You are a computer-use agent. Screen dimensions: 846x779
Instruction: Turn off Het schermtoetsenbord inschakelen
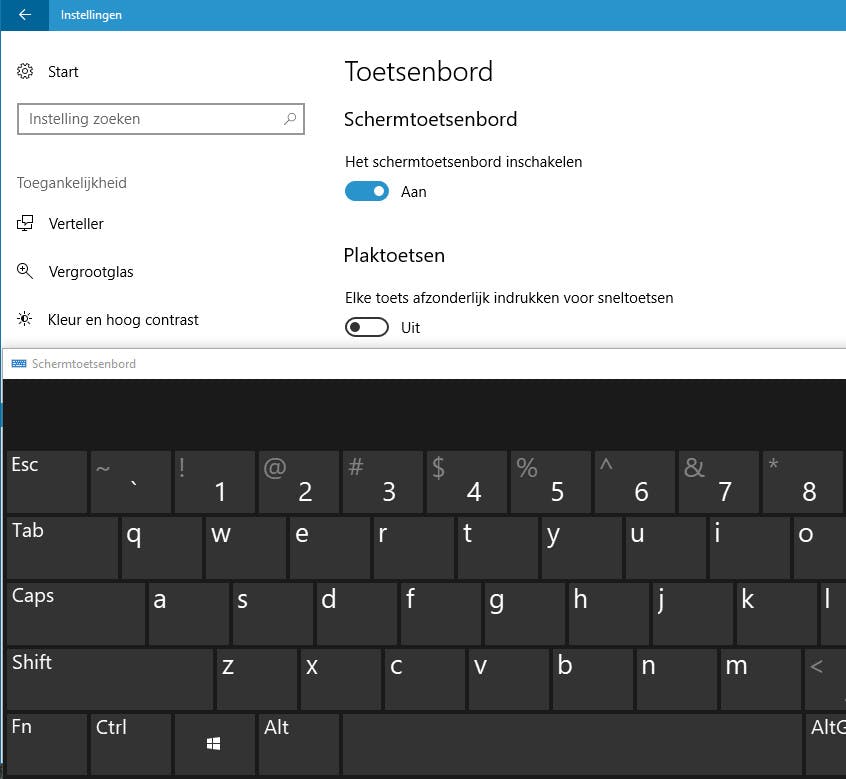pos(367,191)
